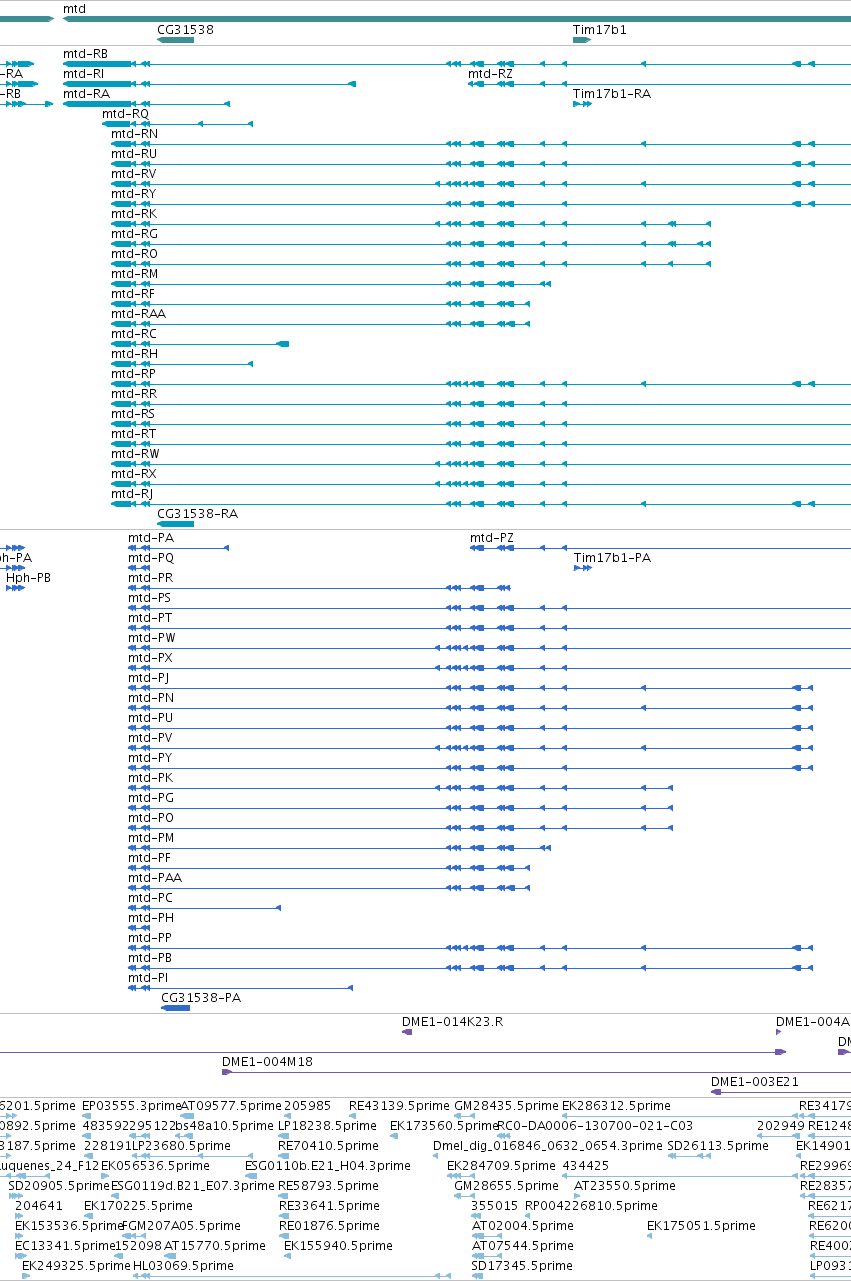851x1281 pixels.
Task: Click the CG31538 gene label
Action: [185, 30]
